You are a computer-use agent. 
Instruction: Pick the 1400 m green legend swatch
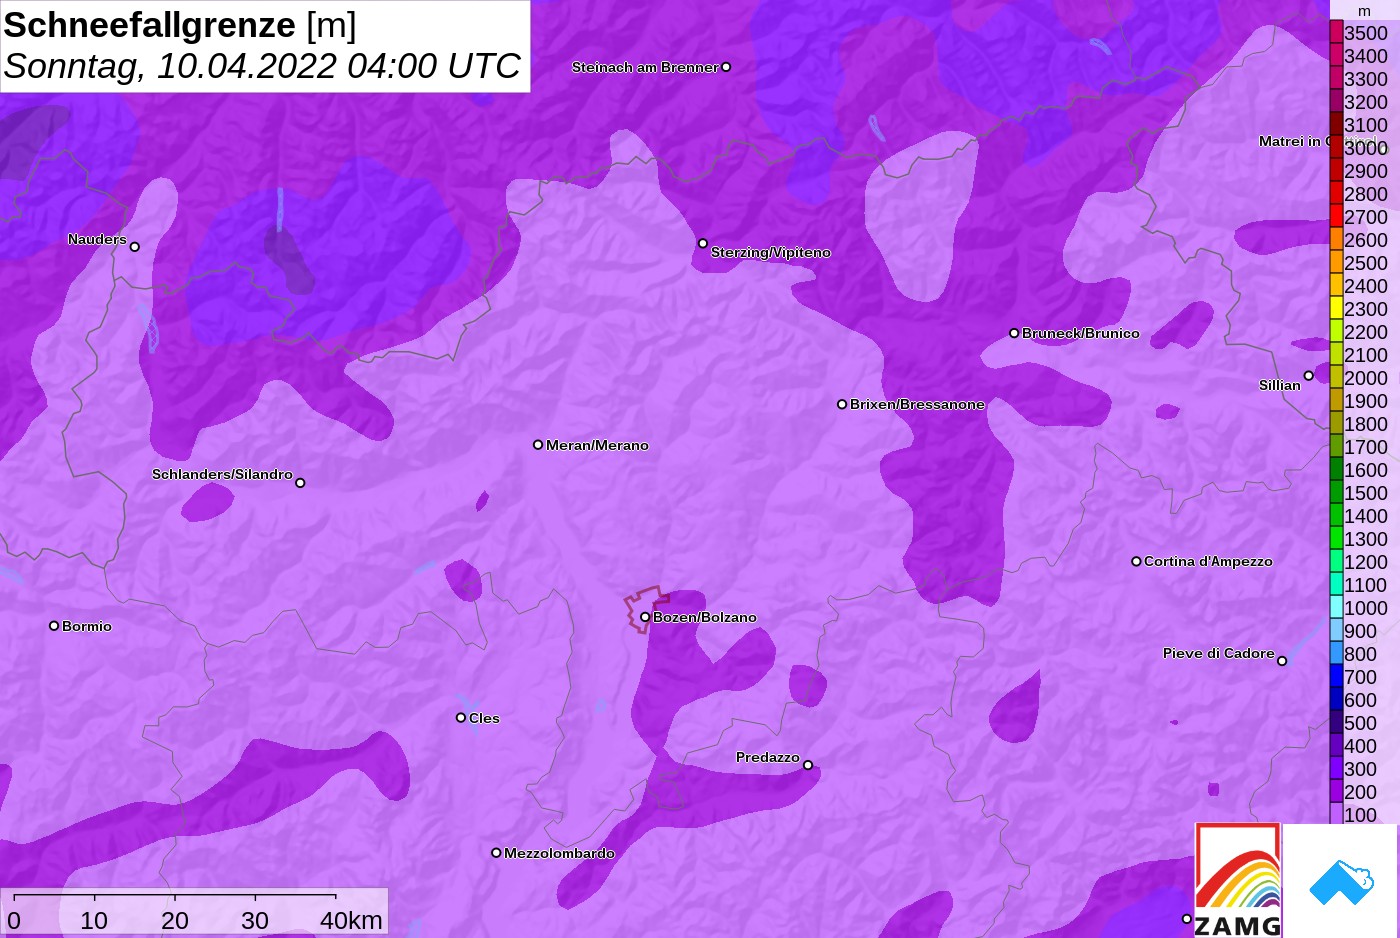pyautogui.click(x=1336, y=515)
